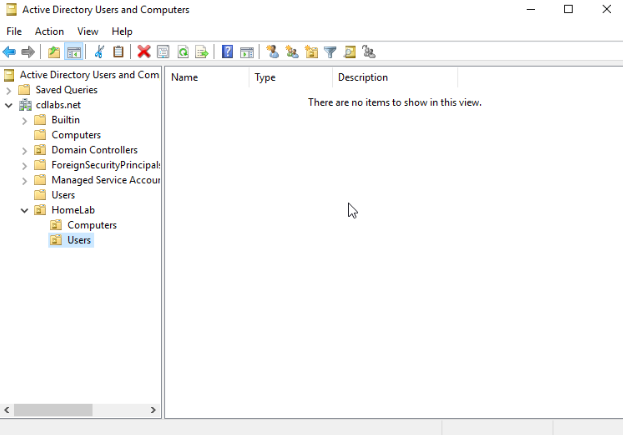Create a new user with toolbar icon
The image size is (623, 435).
point(273,52)
